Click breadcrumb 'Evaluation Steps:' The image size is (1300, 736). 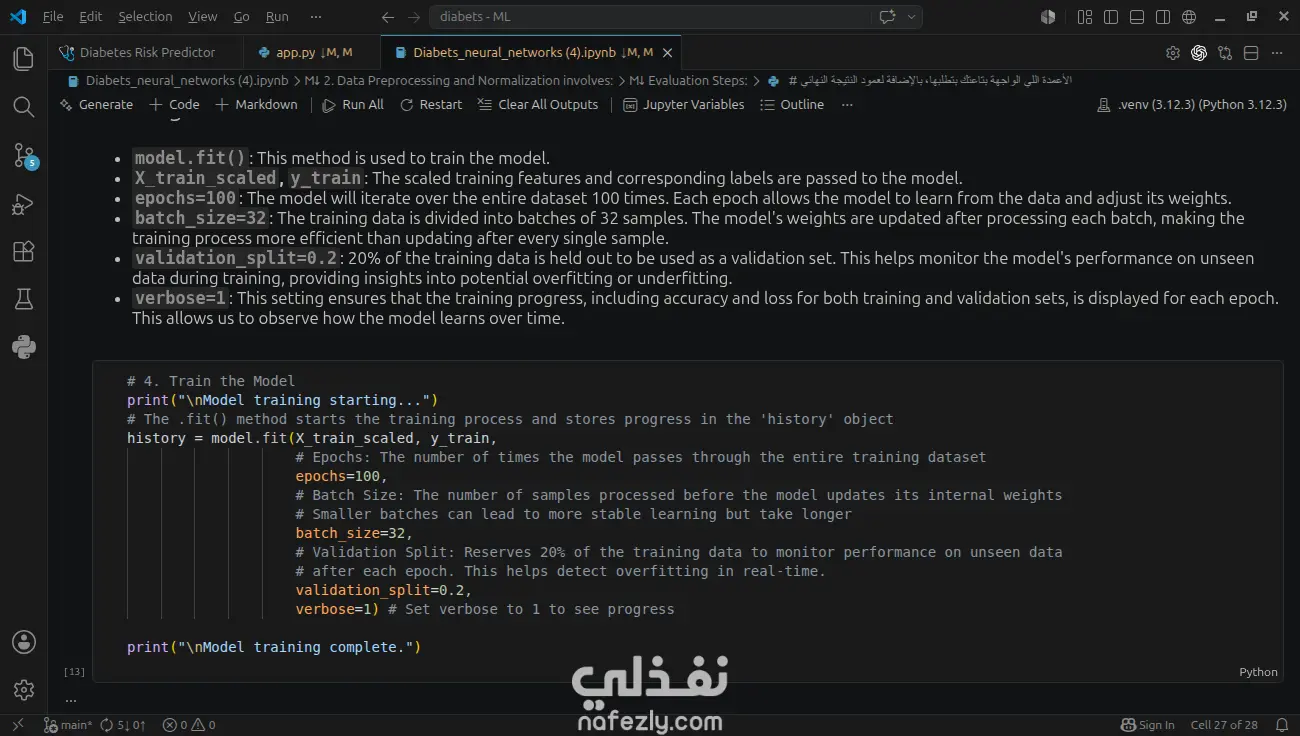688,80
